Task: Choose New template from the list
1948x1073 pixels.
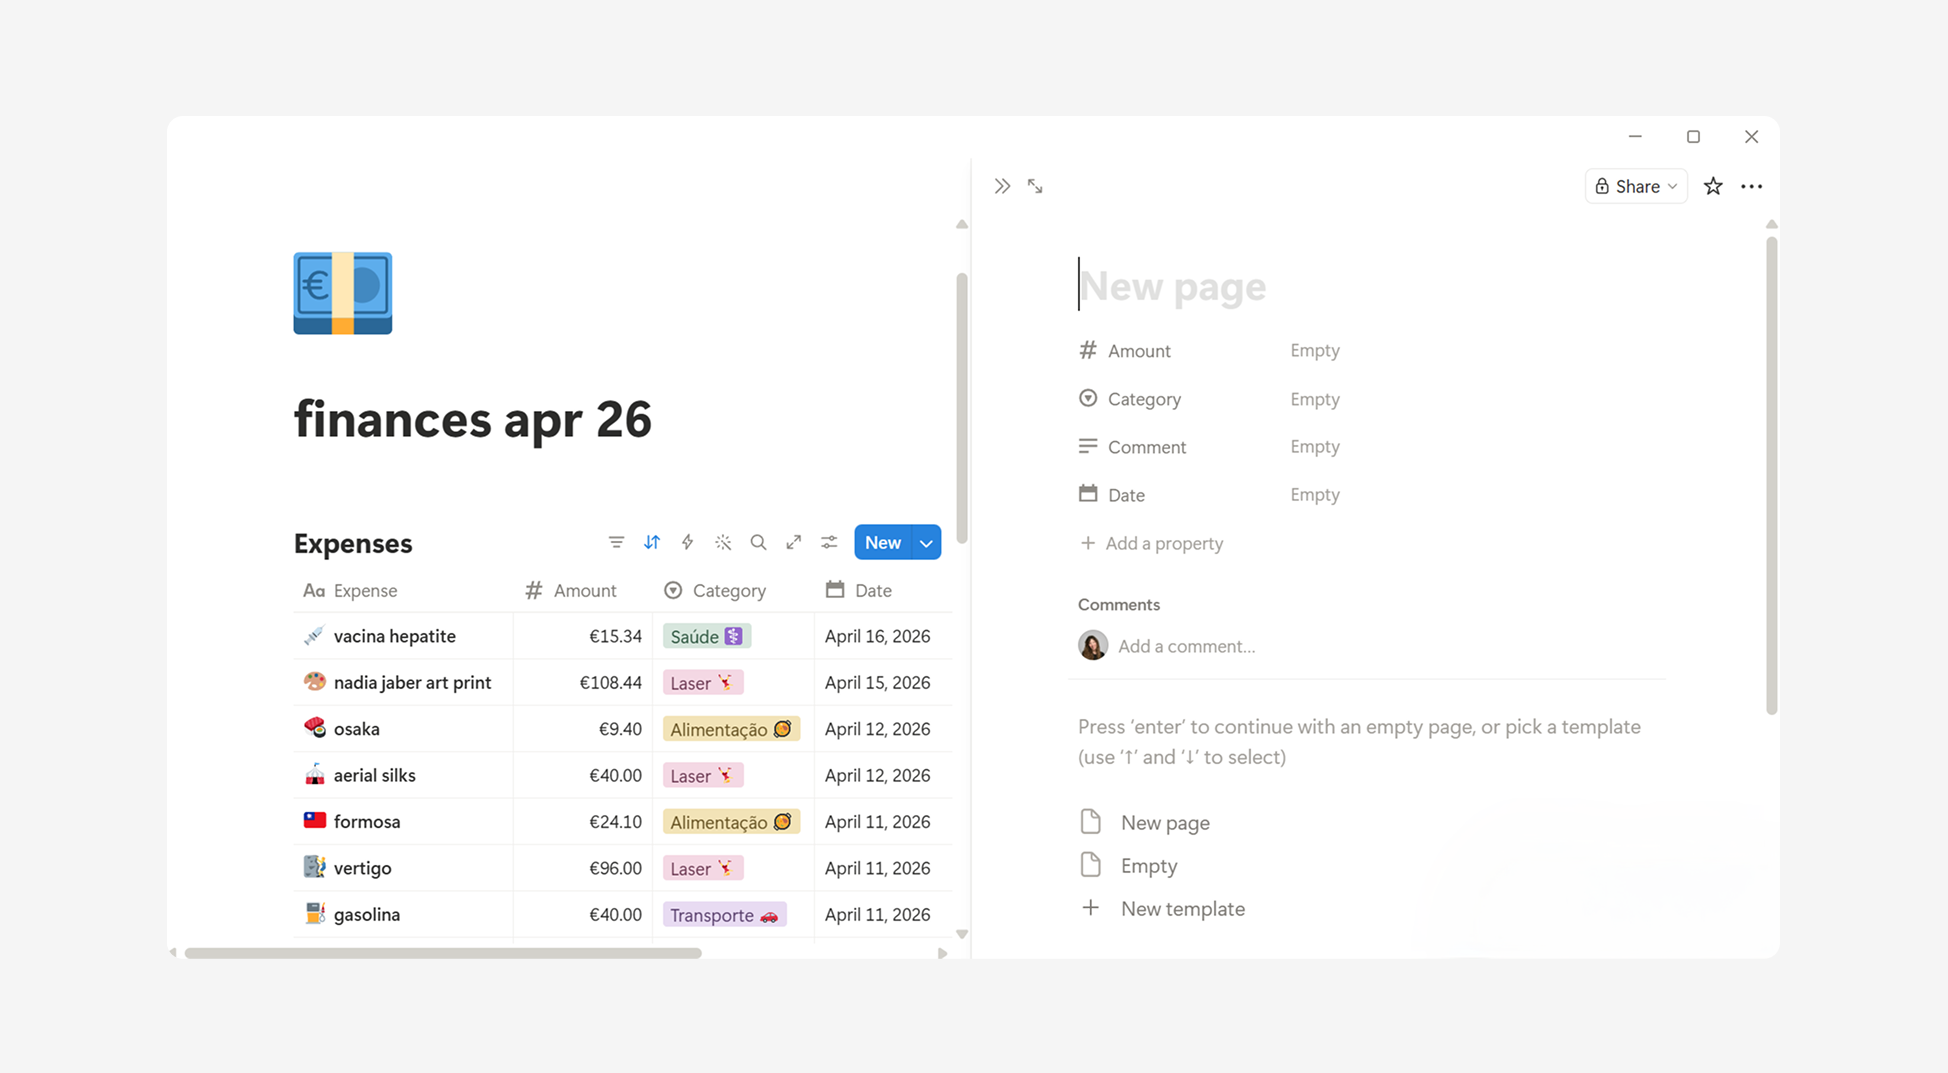Action: point(1182,908)
